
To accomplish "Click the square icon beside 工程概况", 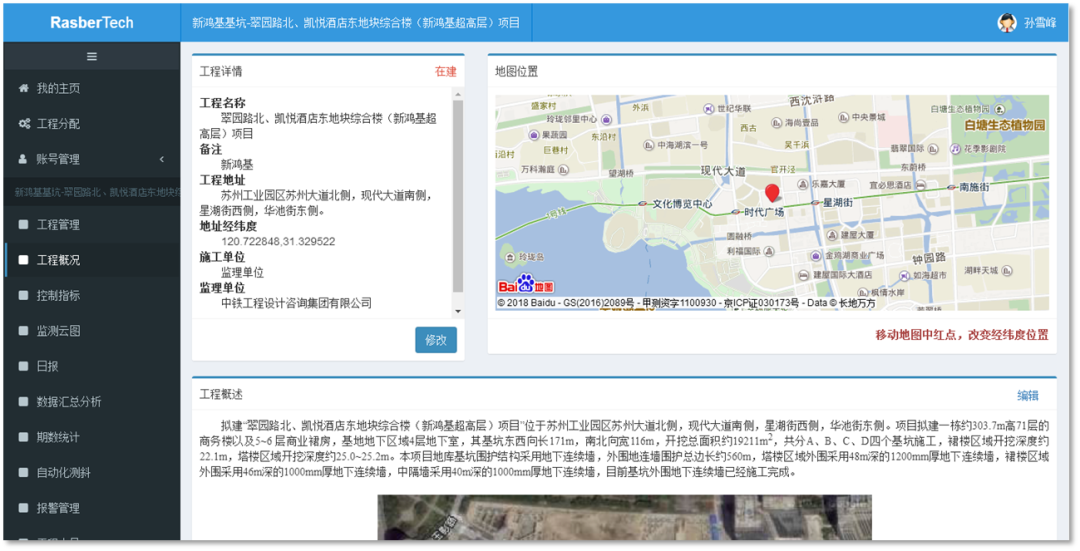I will click(x=23, y=260).
